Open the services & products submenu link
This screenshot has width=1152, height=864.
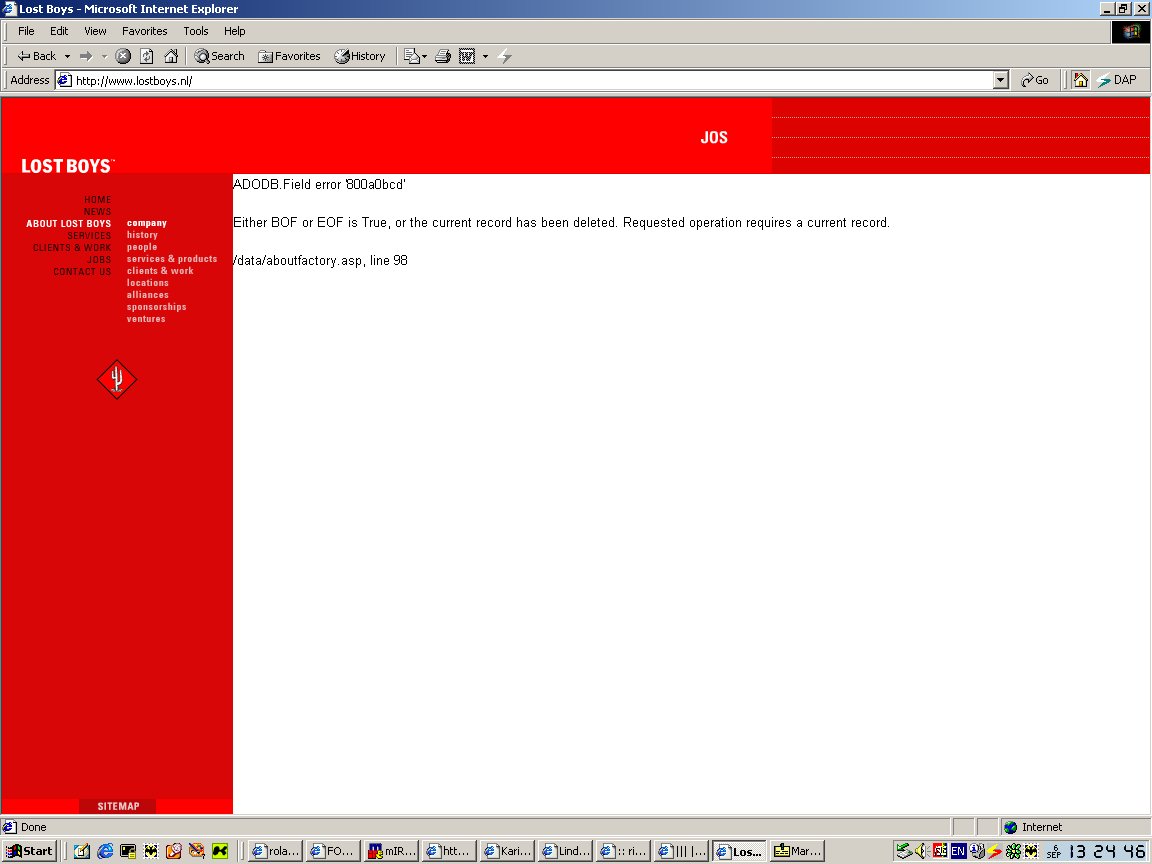click(x=172, y=259)
